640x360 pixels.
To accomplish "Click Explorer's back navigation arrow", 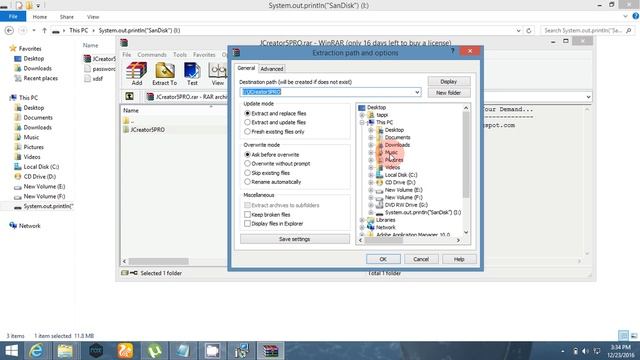I will (9, 31).
